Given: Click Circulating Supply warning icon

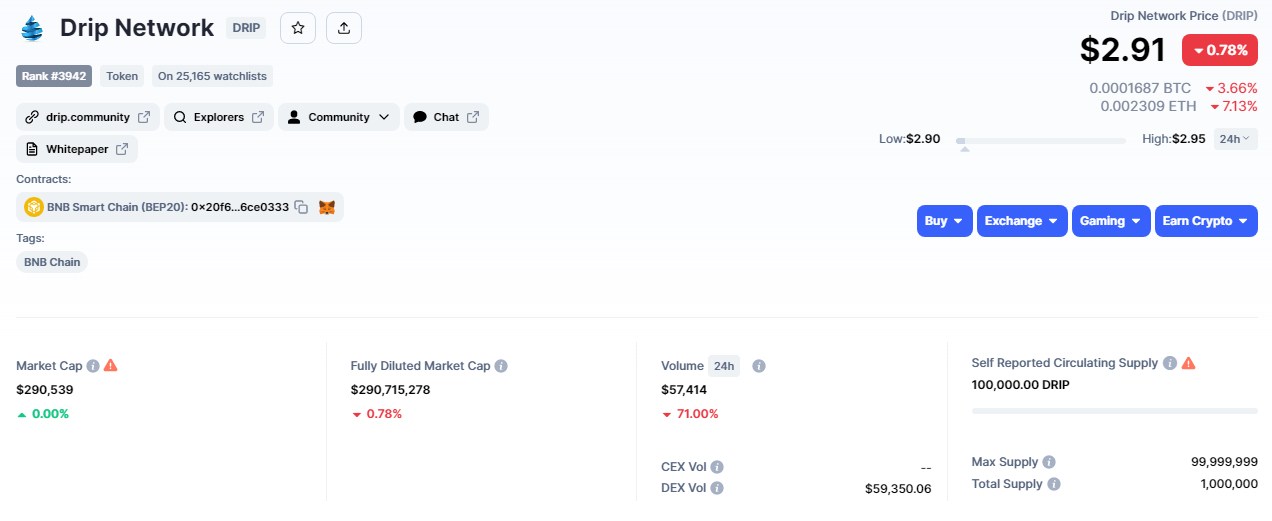Looking at the screenshot, I should [1188, 363].
